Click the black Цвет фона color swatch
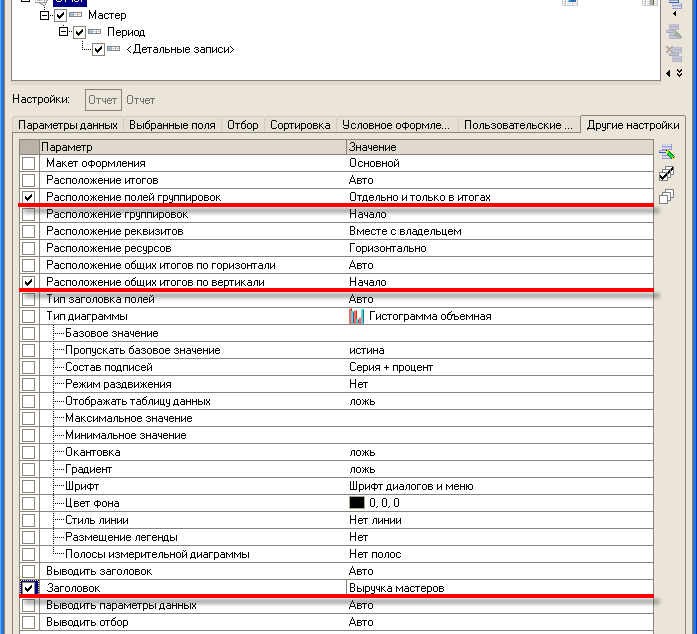The width and height of the screenshot is (697, 634). (357, 502)
